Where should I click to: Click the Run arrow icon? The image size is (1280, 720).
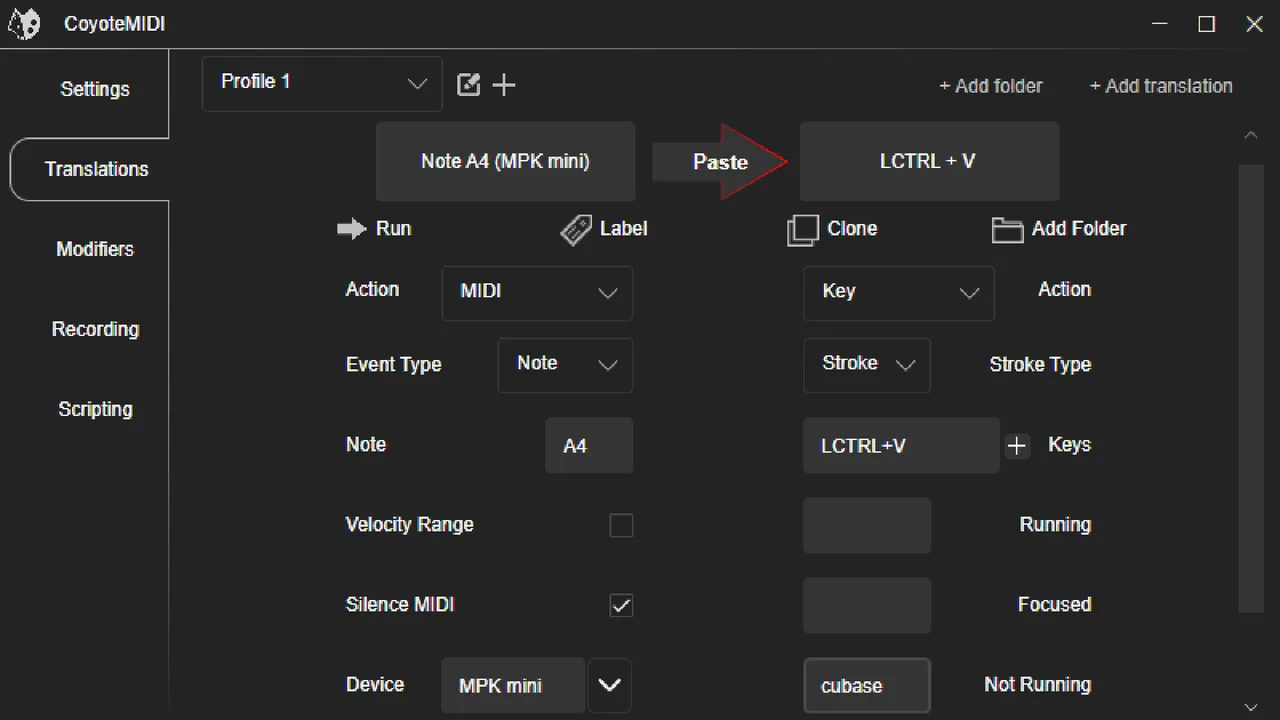click(352, 229)
